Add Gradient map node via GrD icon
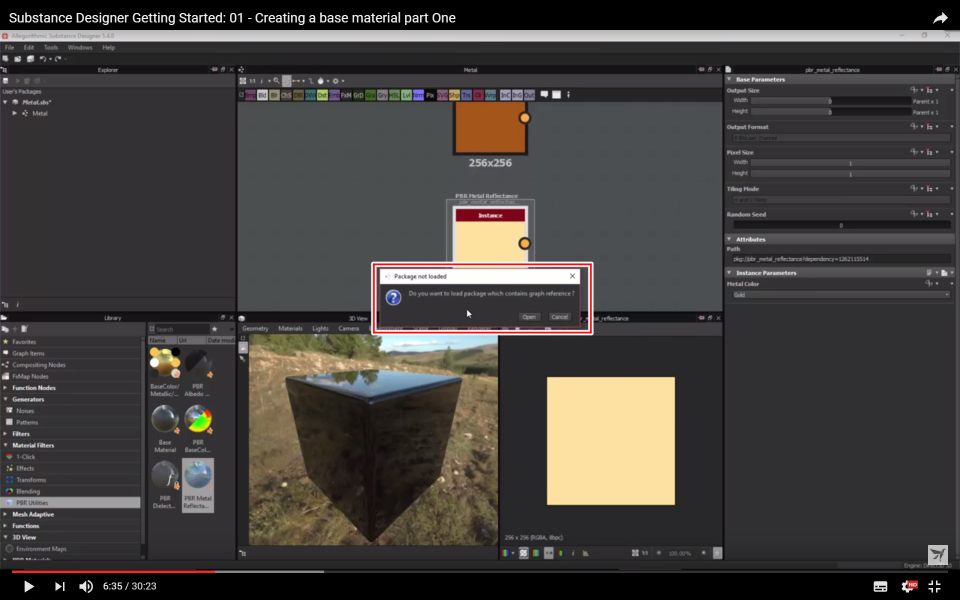The image size is (960, 600). [x=358, y=96]
